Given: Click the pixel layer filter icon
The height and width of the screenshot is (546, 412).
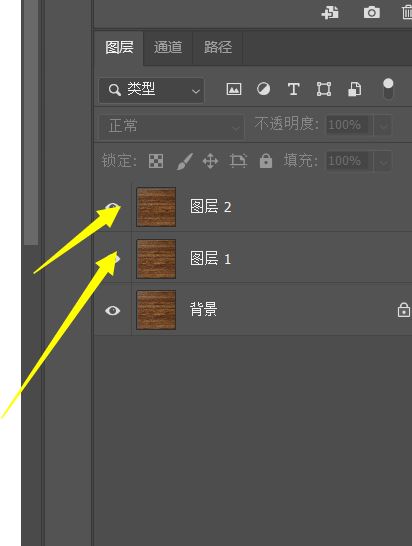Looking at the screenshot, I should click(234, 89).
